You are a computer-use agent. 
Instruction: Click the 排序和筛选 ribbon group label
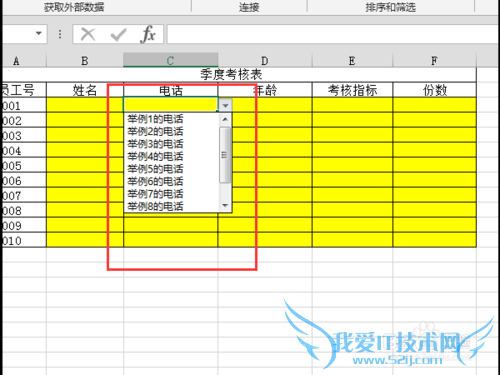[x=390, y=7]
